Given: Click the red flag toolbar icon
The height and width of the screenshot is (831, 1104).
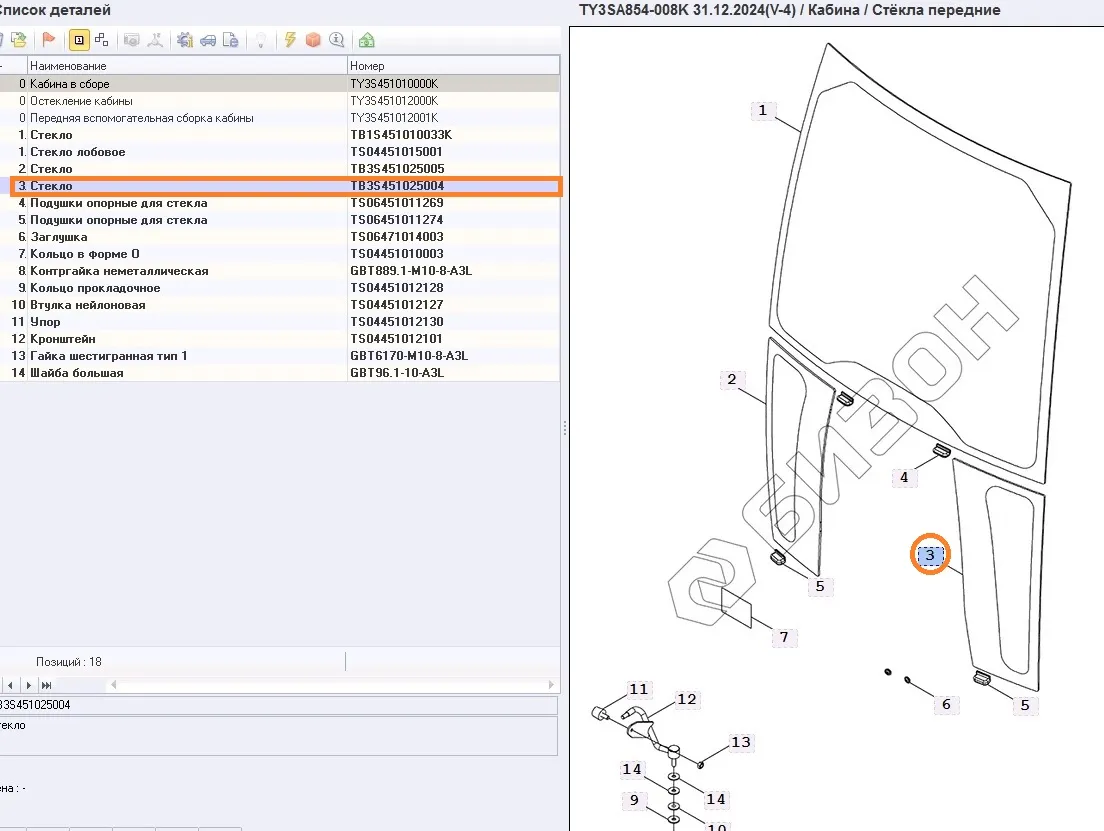Looking at the screenshot, I should coord(48,40).
